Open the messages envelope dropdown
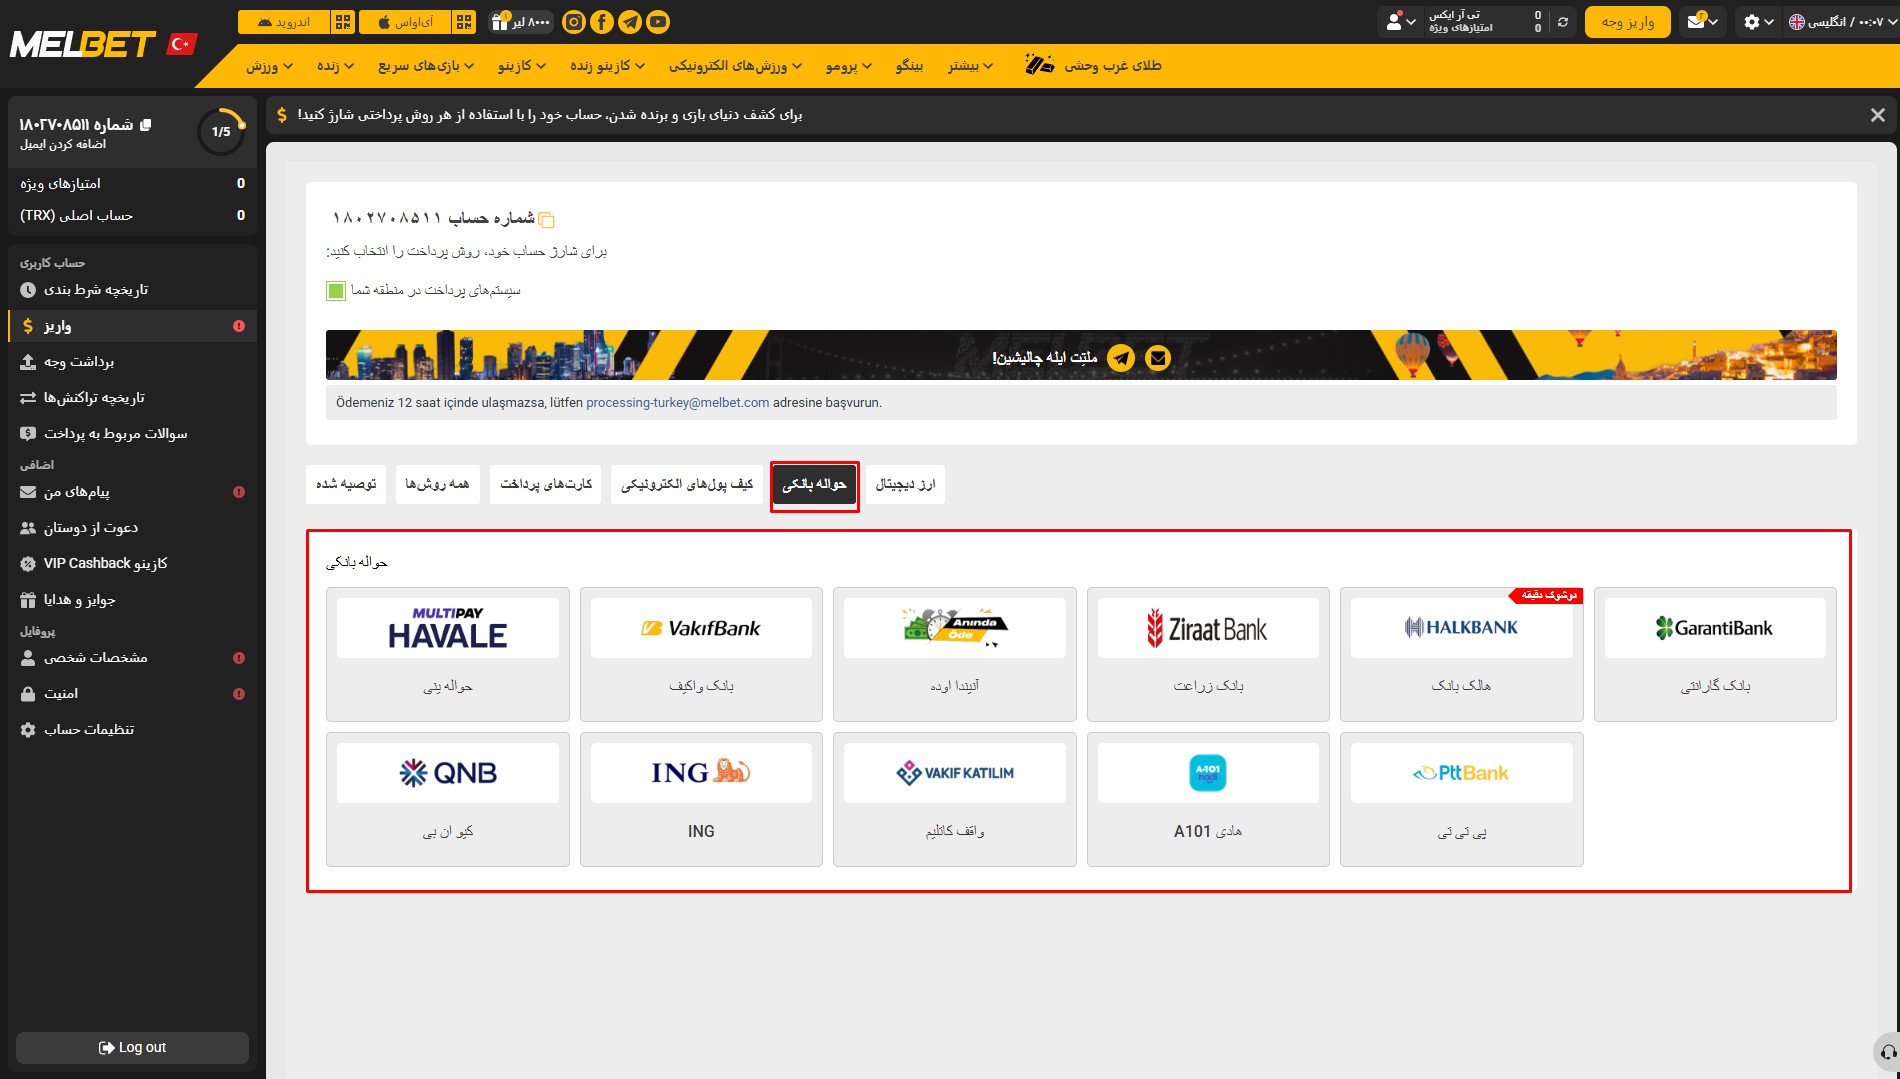This screenshot has width=1900, height=1079. pyautogui.click(x=1703, y=22)
